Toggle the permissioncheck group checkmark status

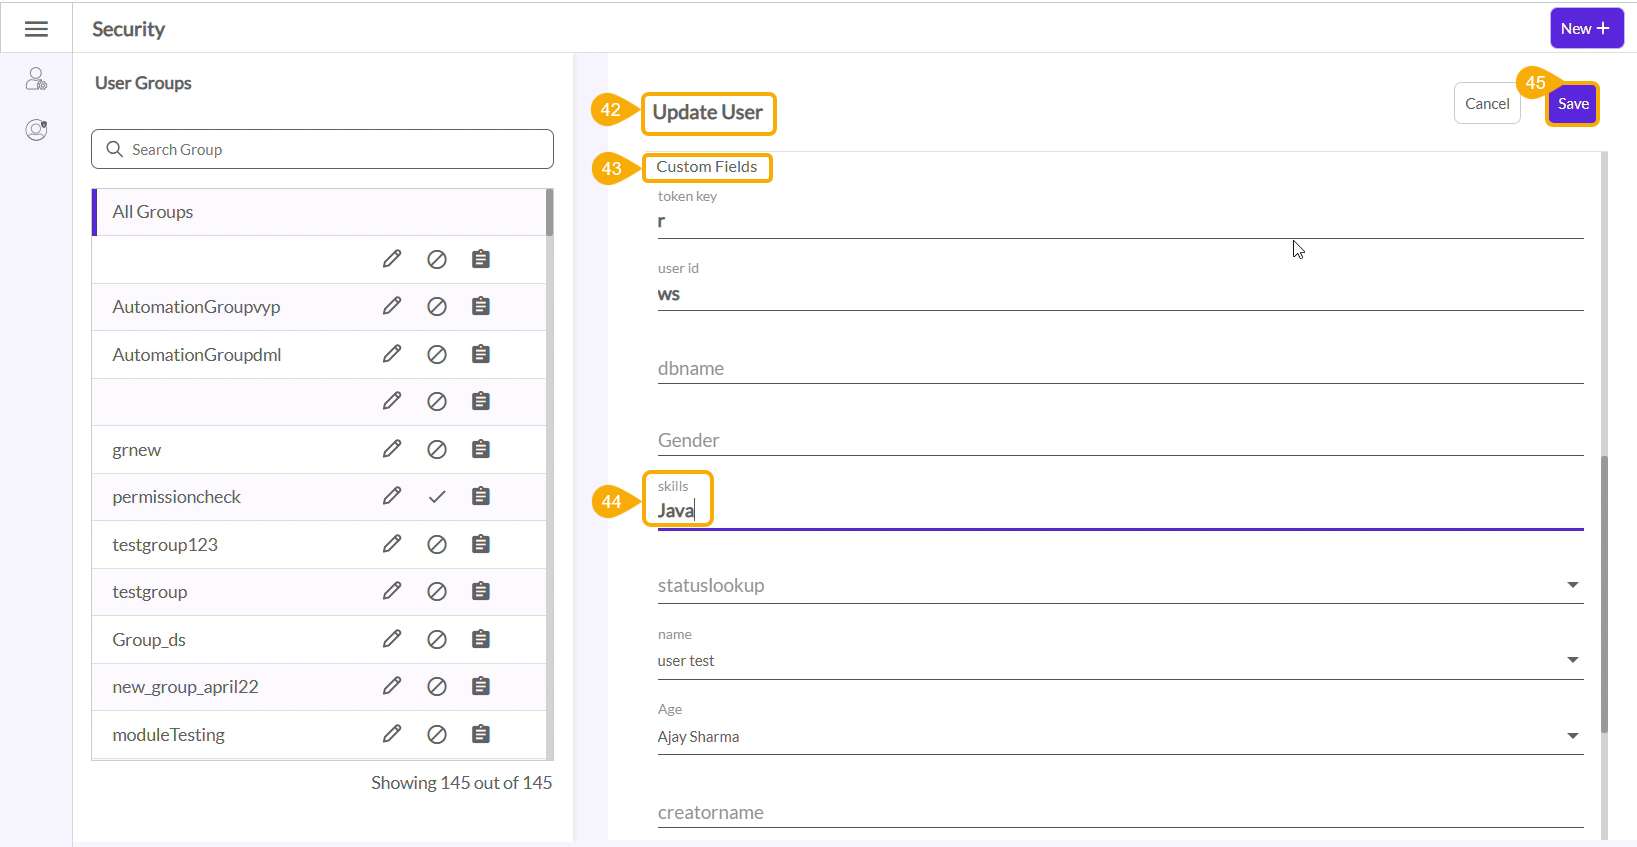coord(437,497)
